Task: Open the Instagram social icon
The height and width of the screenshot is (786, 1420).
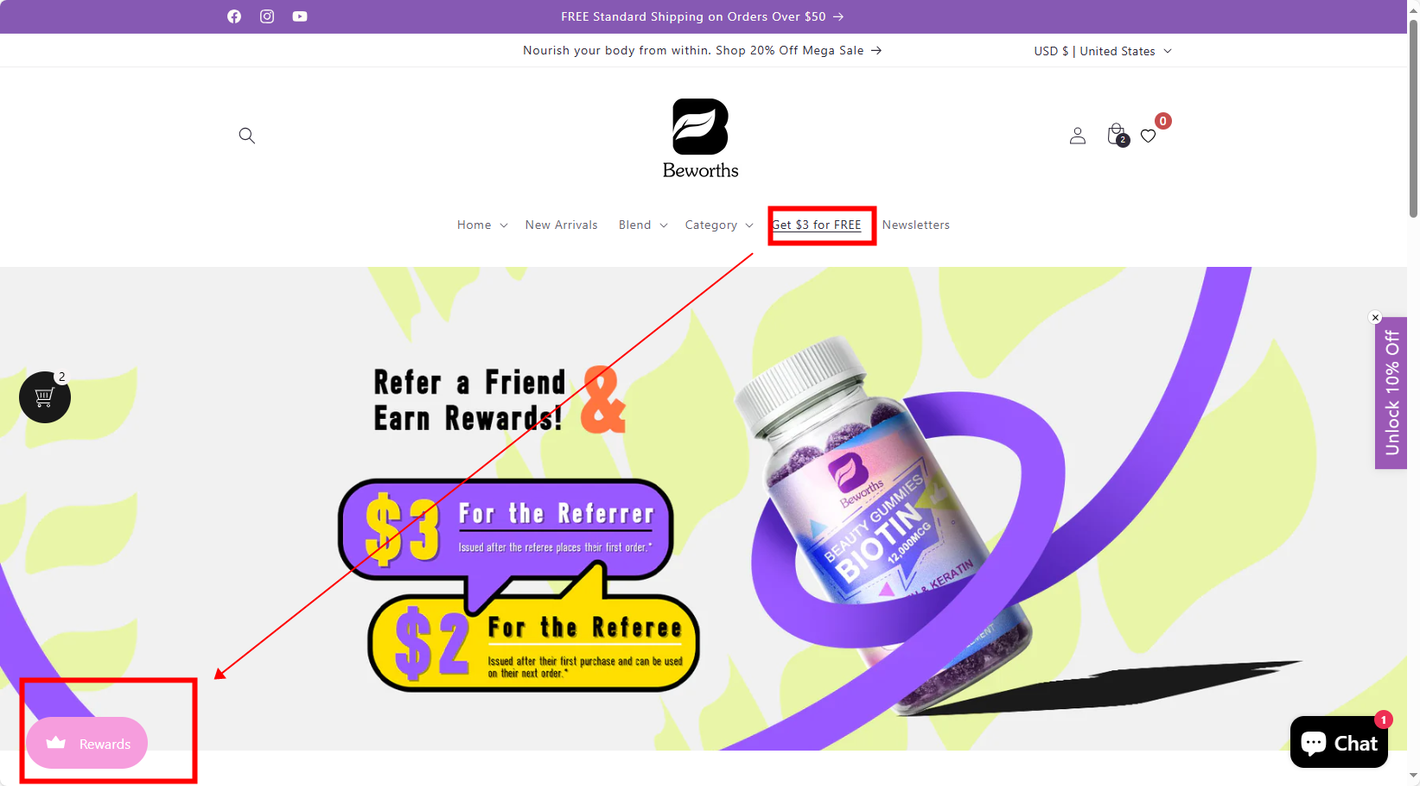Action: [x=267, y=16]
